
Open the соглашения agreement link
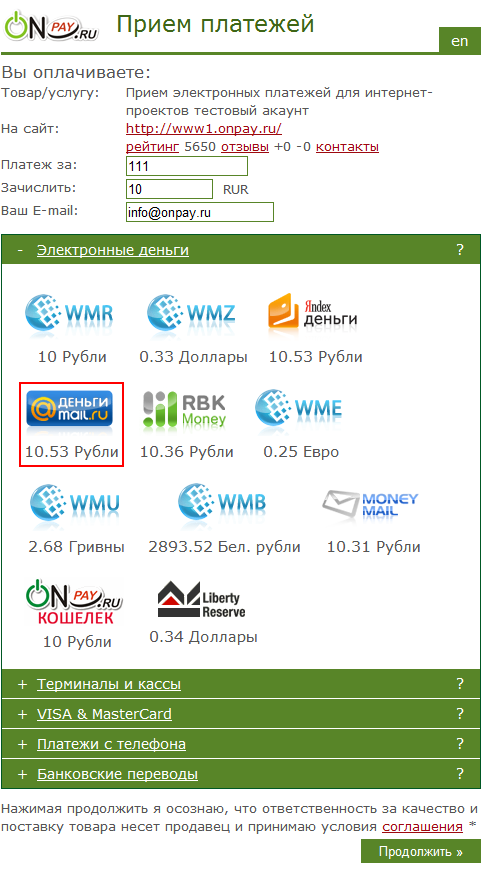point(423,827)
